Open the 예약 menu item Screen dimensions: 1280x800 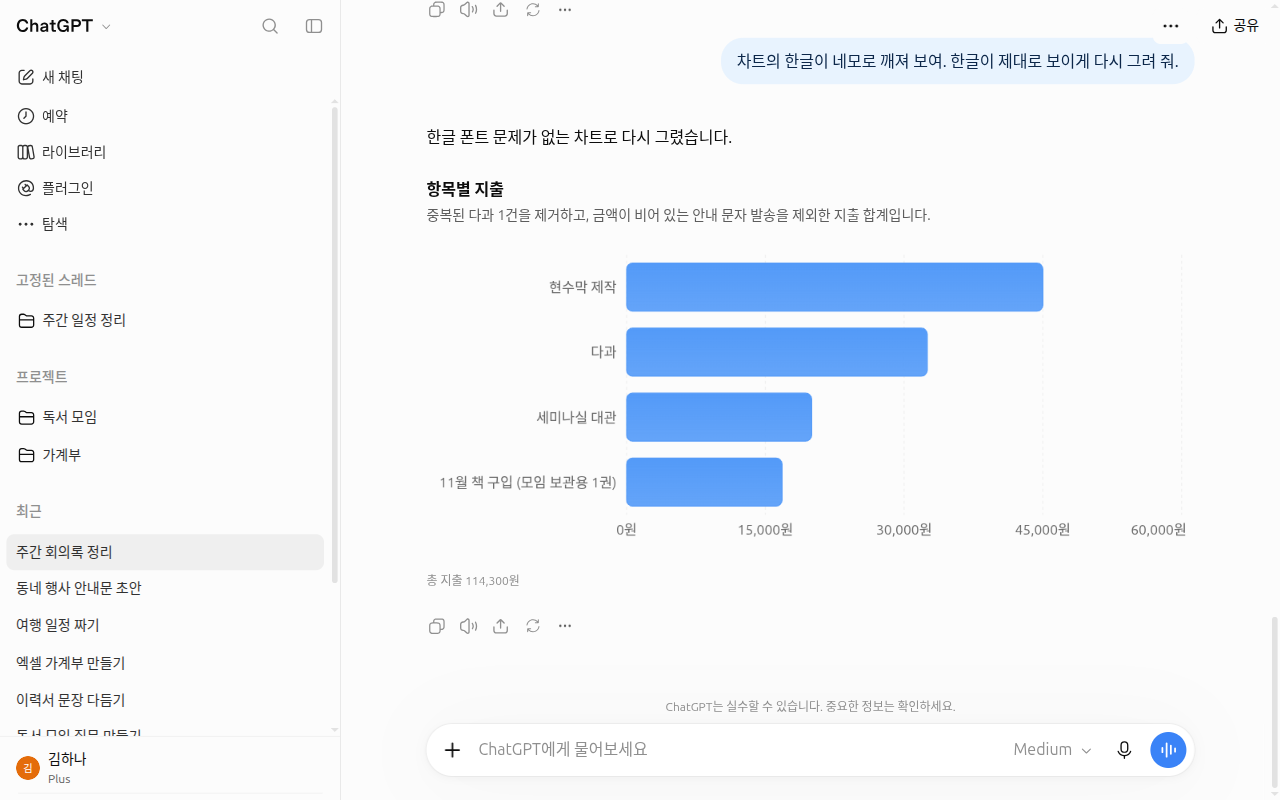[x=165, y=116]
